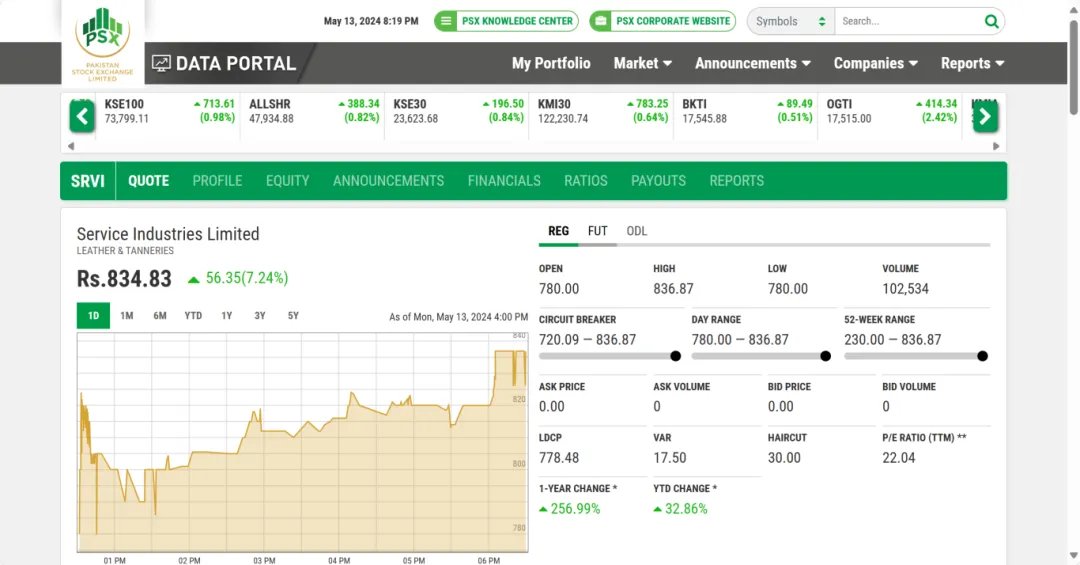Click page scrollbar down arrow

tap(1074, 555)
